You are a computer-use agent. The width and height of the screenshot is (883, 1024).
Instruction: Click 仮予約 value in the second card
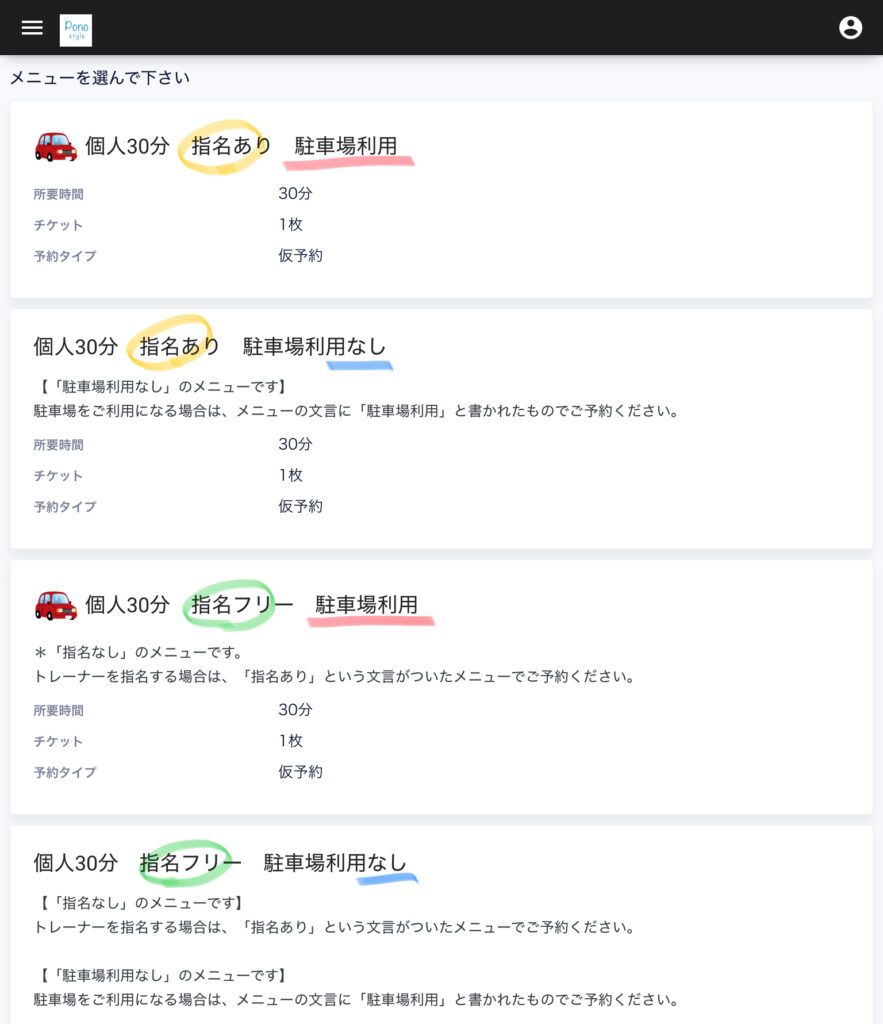(300, 506)
